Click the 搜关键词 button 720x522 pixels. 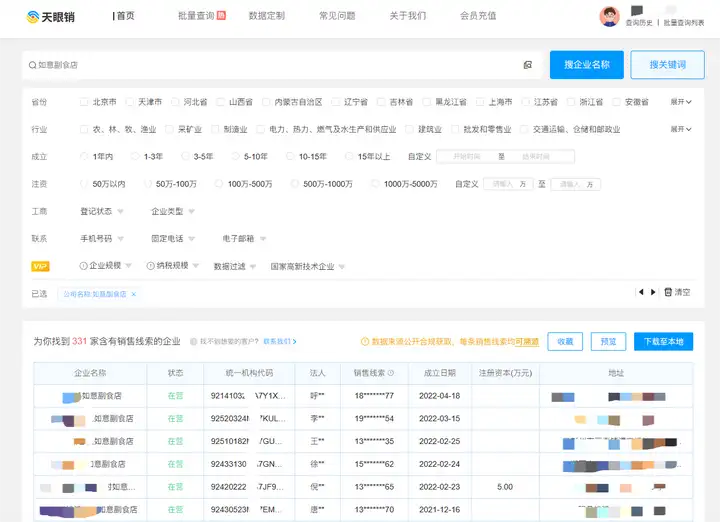pos(668,65)
